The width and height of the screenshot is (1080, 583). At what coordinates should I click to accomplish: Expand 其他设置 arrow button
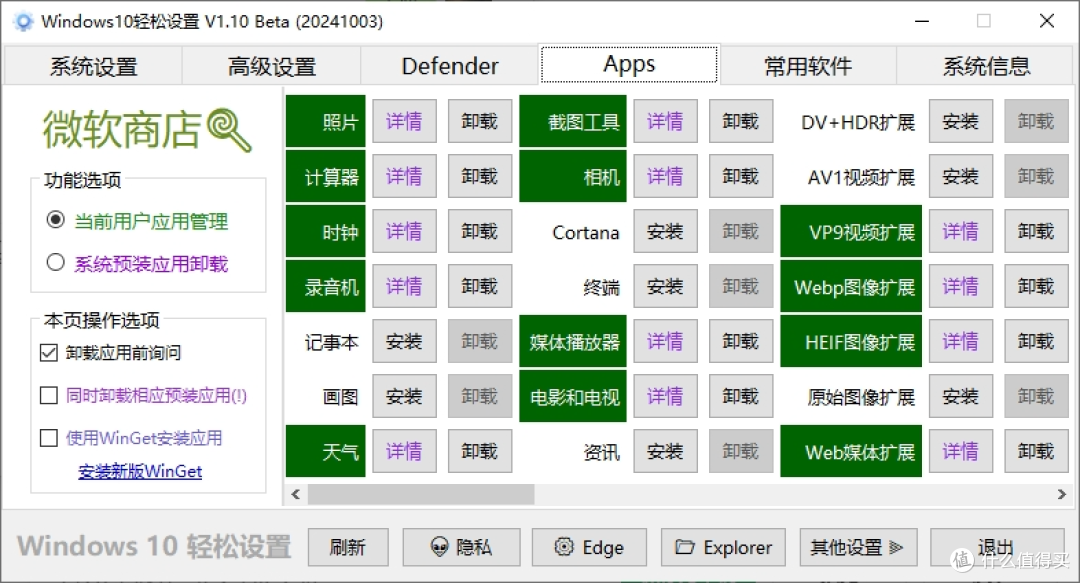(x=858, y=547)
